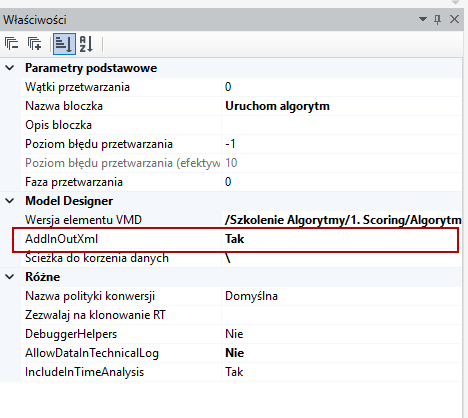468x418 pixels.
Task: Close the Właściwości panel
Action: 454,19
